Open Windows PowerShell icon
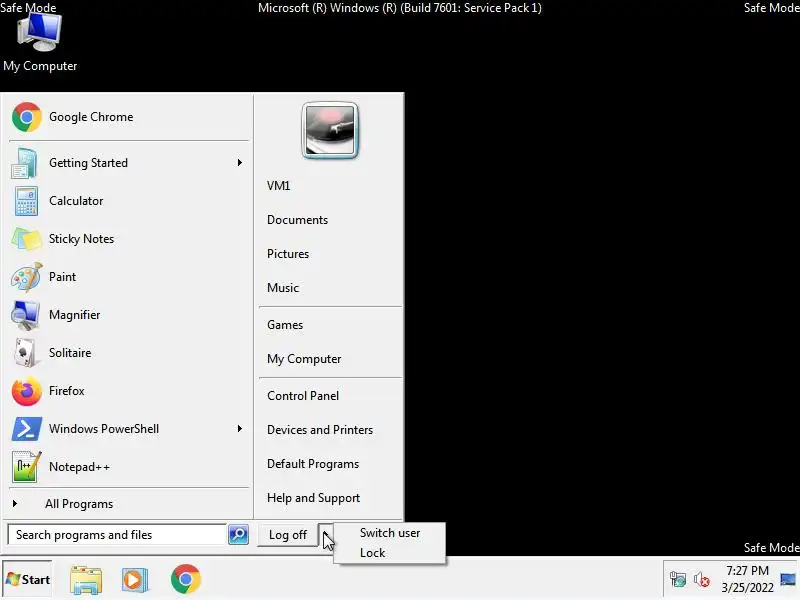The image size is (800, 600). (26, 429)
